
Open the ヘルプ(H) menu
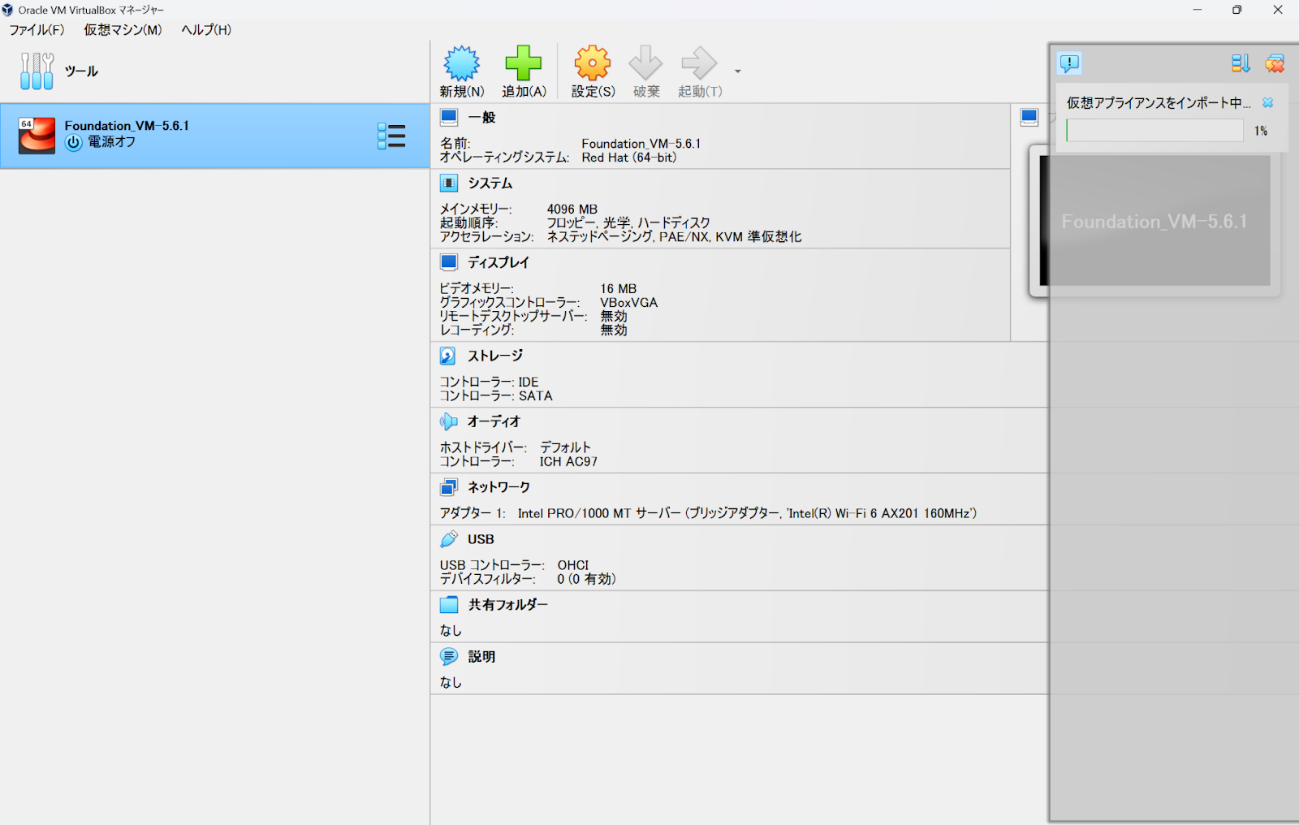click(206, 30)
